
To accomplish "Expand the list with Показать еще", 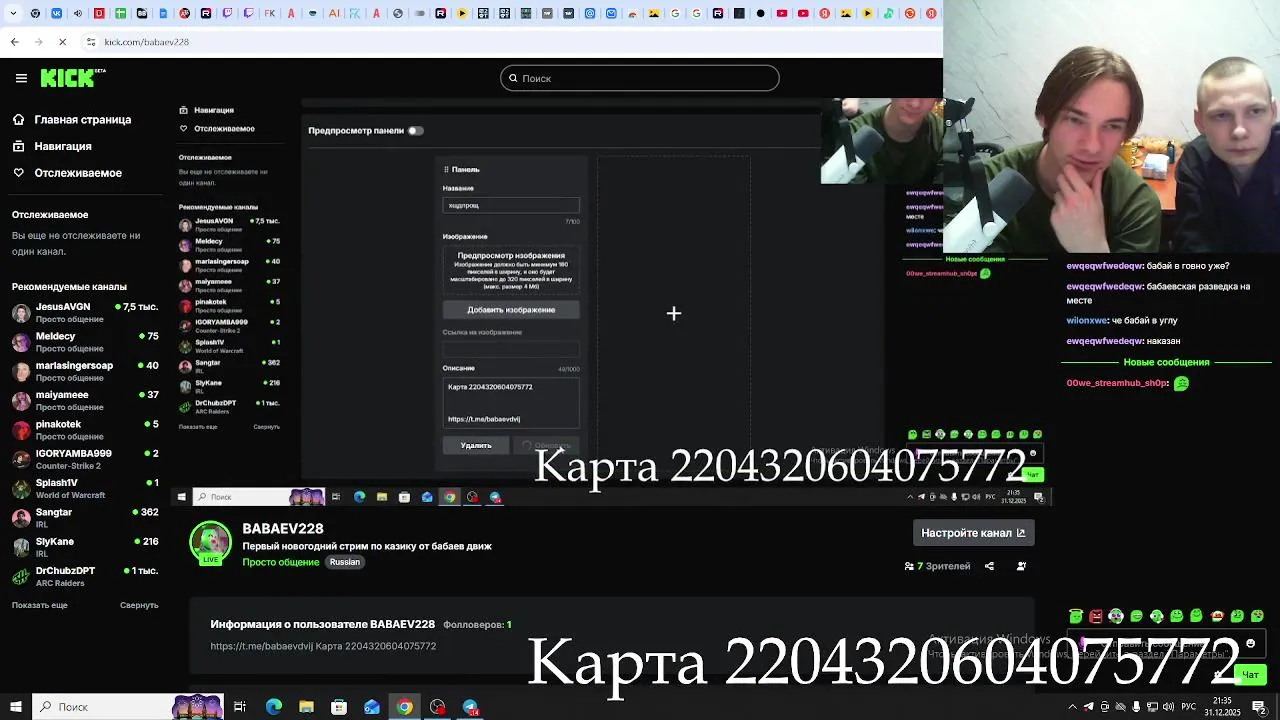I will (x=40, y=605).
